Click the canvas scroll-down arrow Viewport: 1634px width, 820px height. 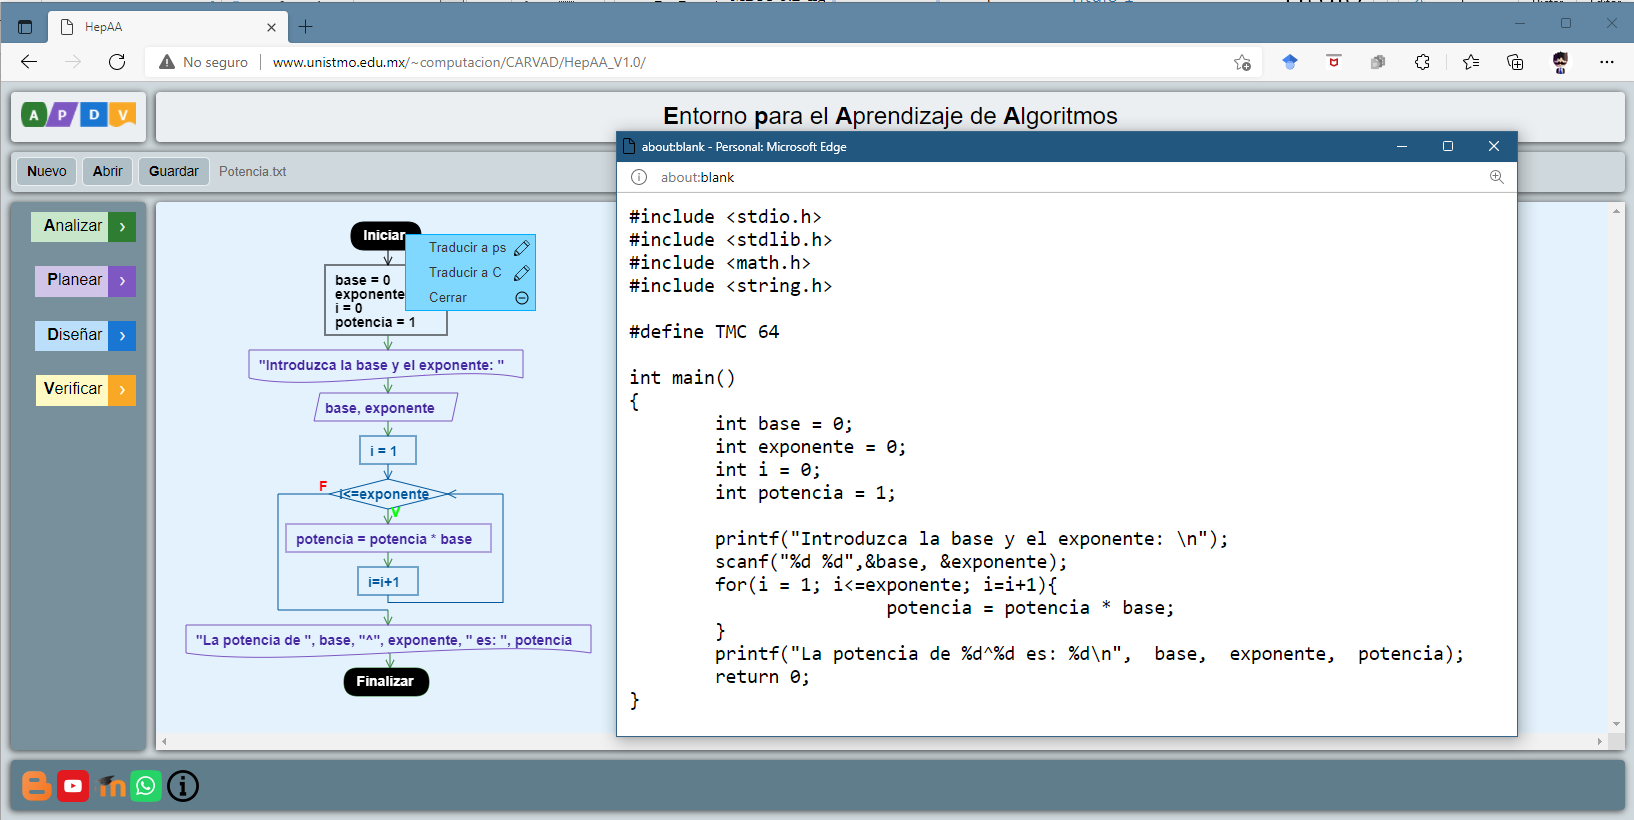pos(1616,724)
